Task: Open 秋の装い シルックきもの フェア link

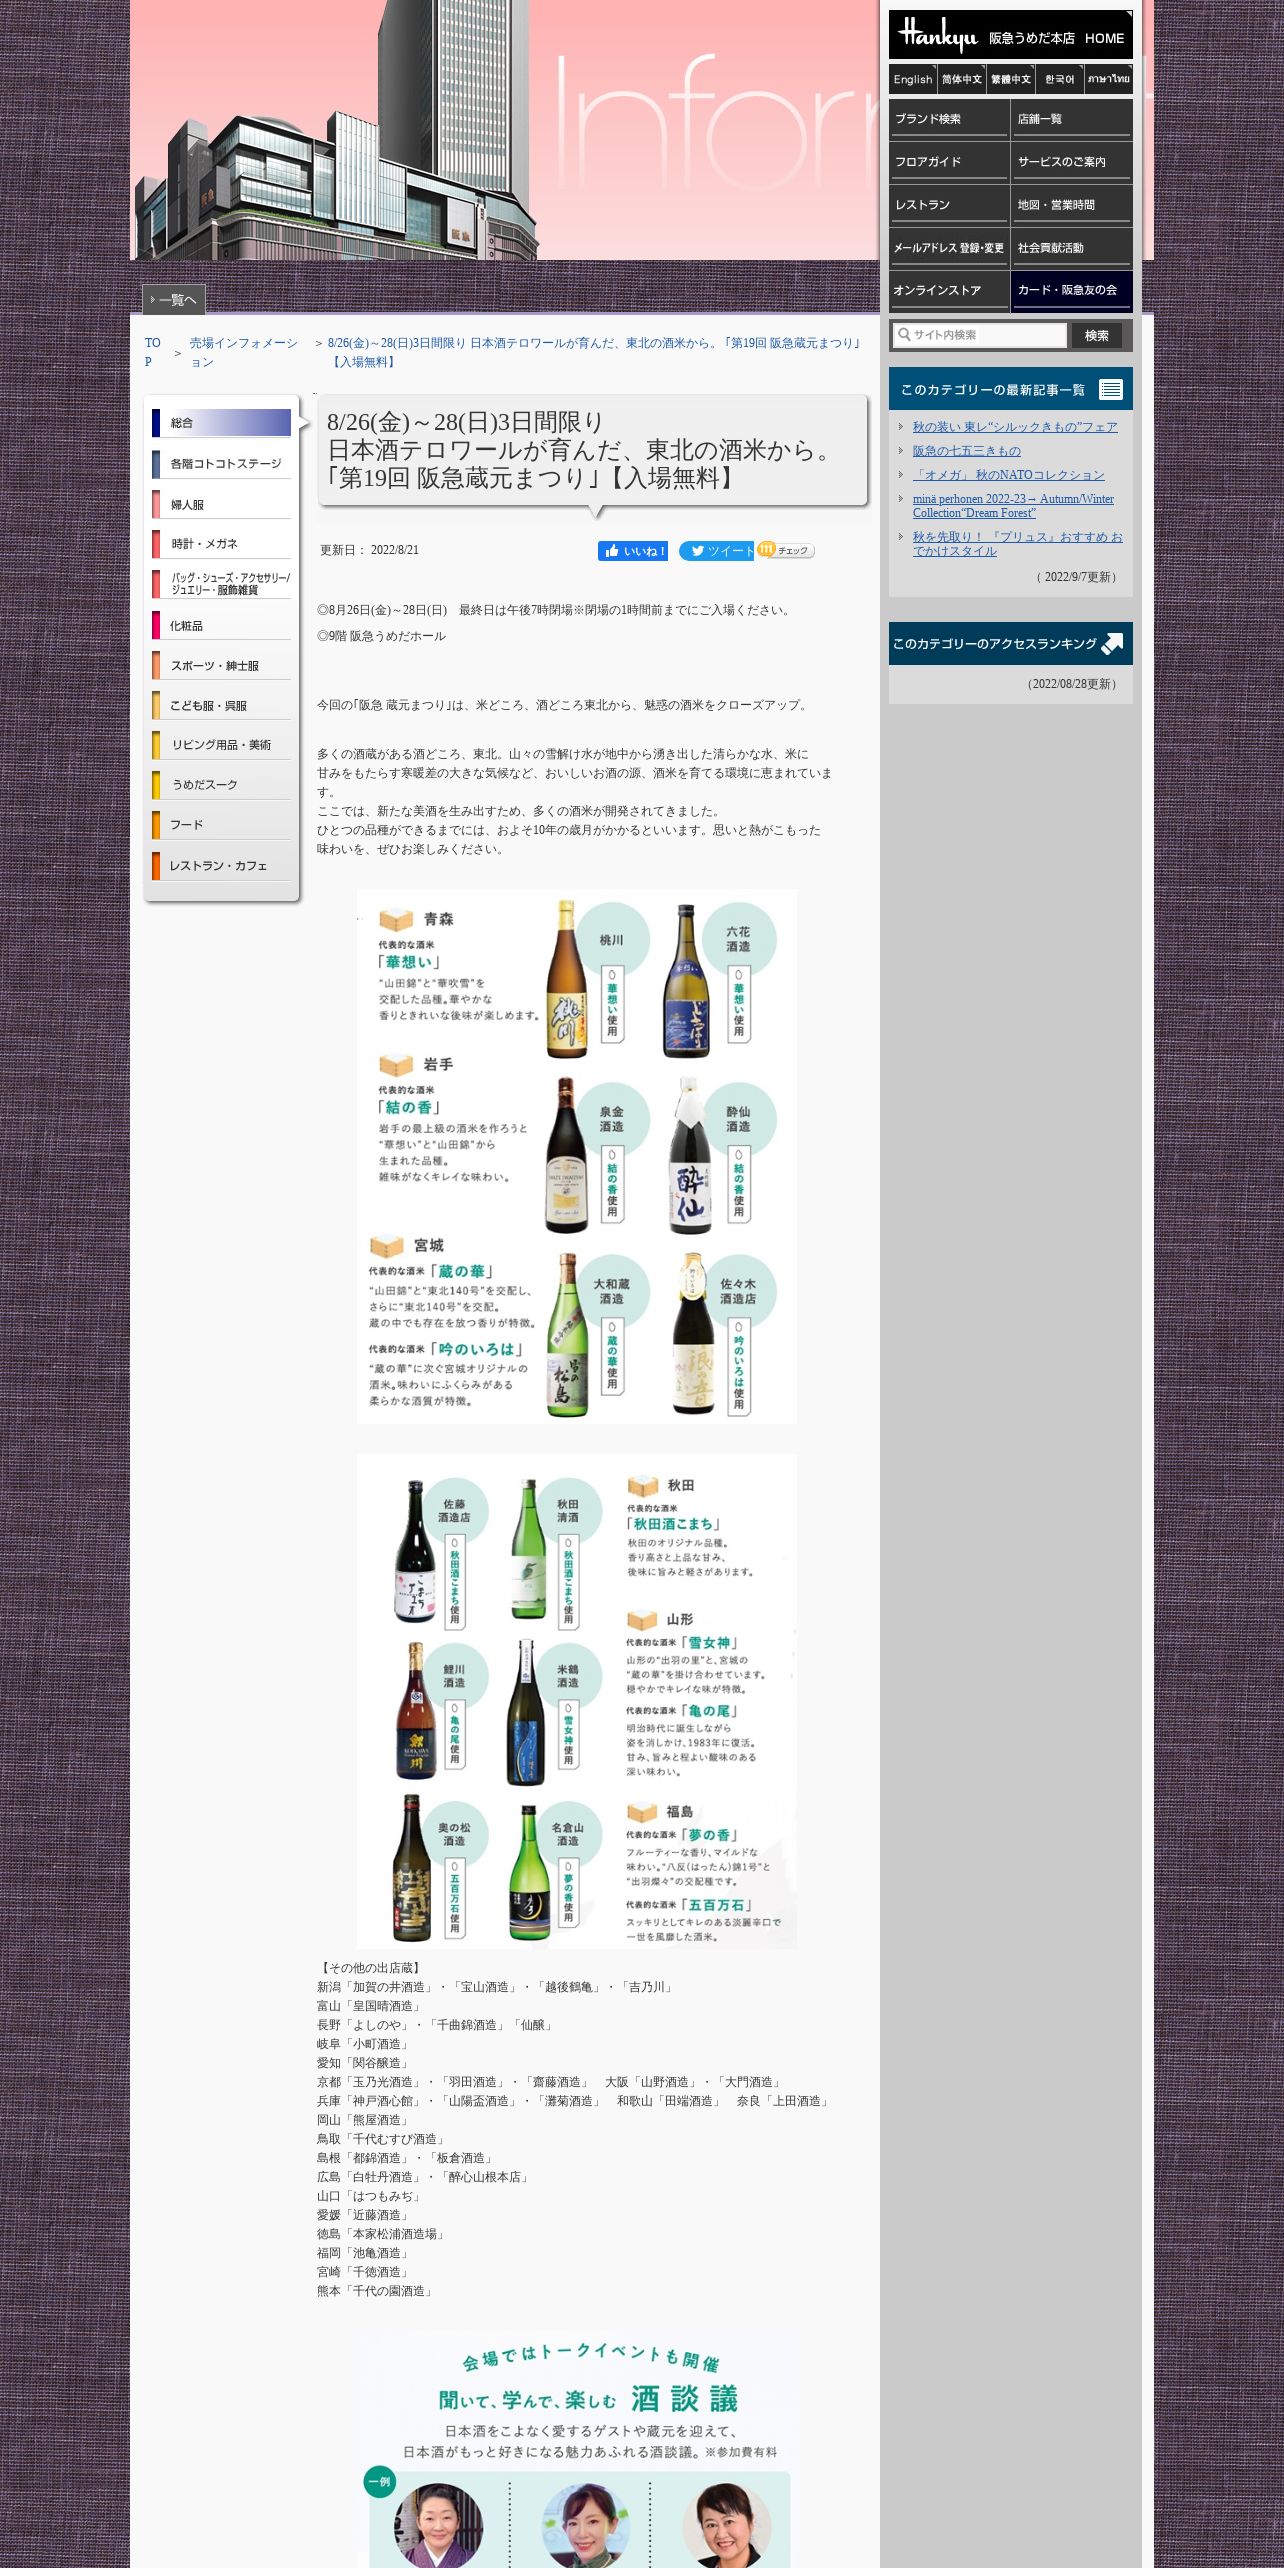Action: tap(1015, 427)
